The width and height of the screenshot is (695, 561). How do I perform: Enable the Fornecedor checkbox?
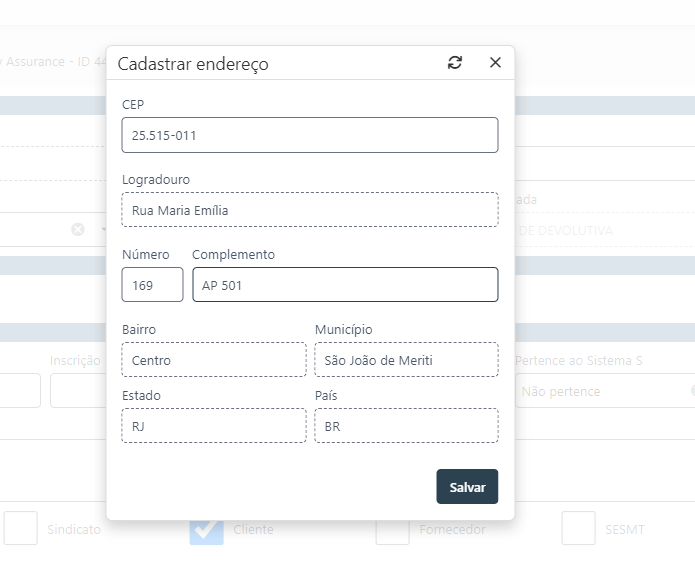[392, 529]
